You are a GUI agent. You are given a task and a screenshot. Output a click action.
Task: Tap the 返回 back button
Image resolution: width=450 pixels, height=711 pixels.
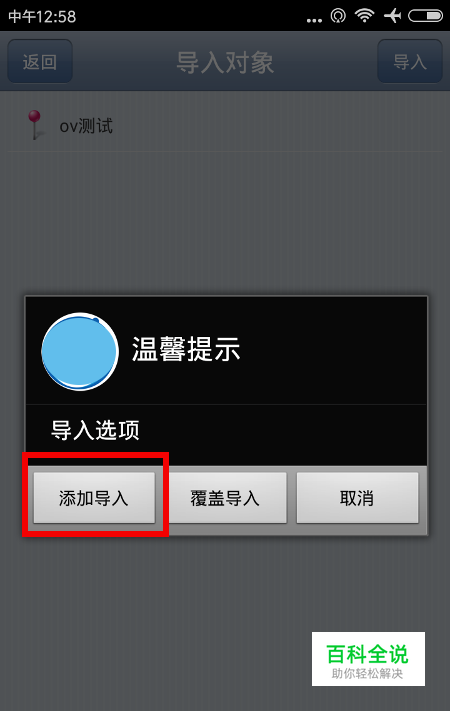click(40, 61)
